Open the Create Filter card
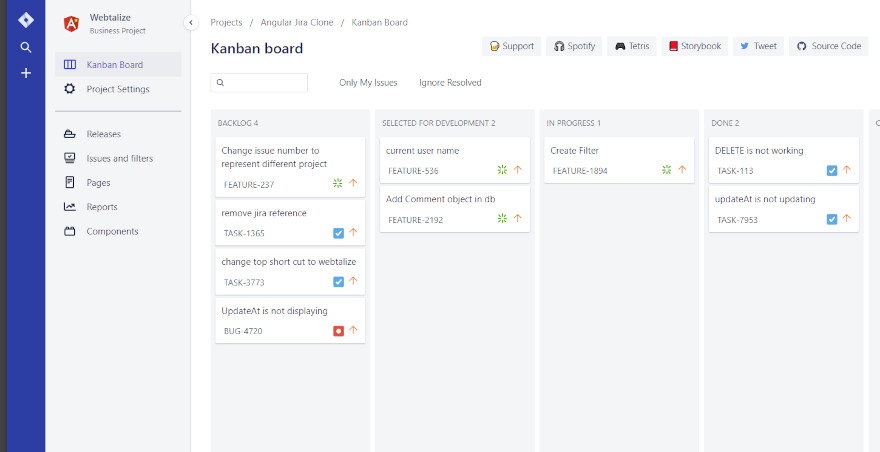This screenshot has width=880, height=452. coord(619,160)
